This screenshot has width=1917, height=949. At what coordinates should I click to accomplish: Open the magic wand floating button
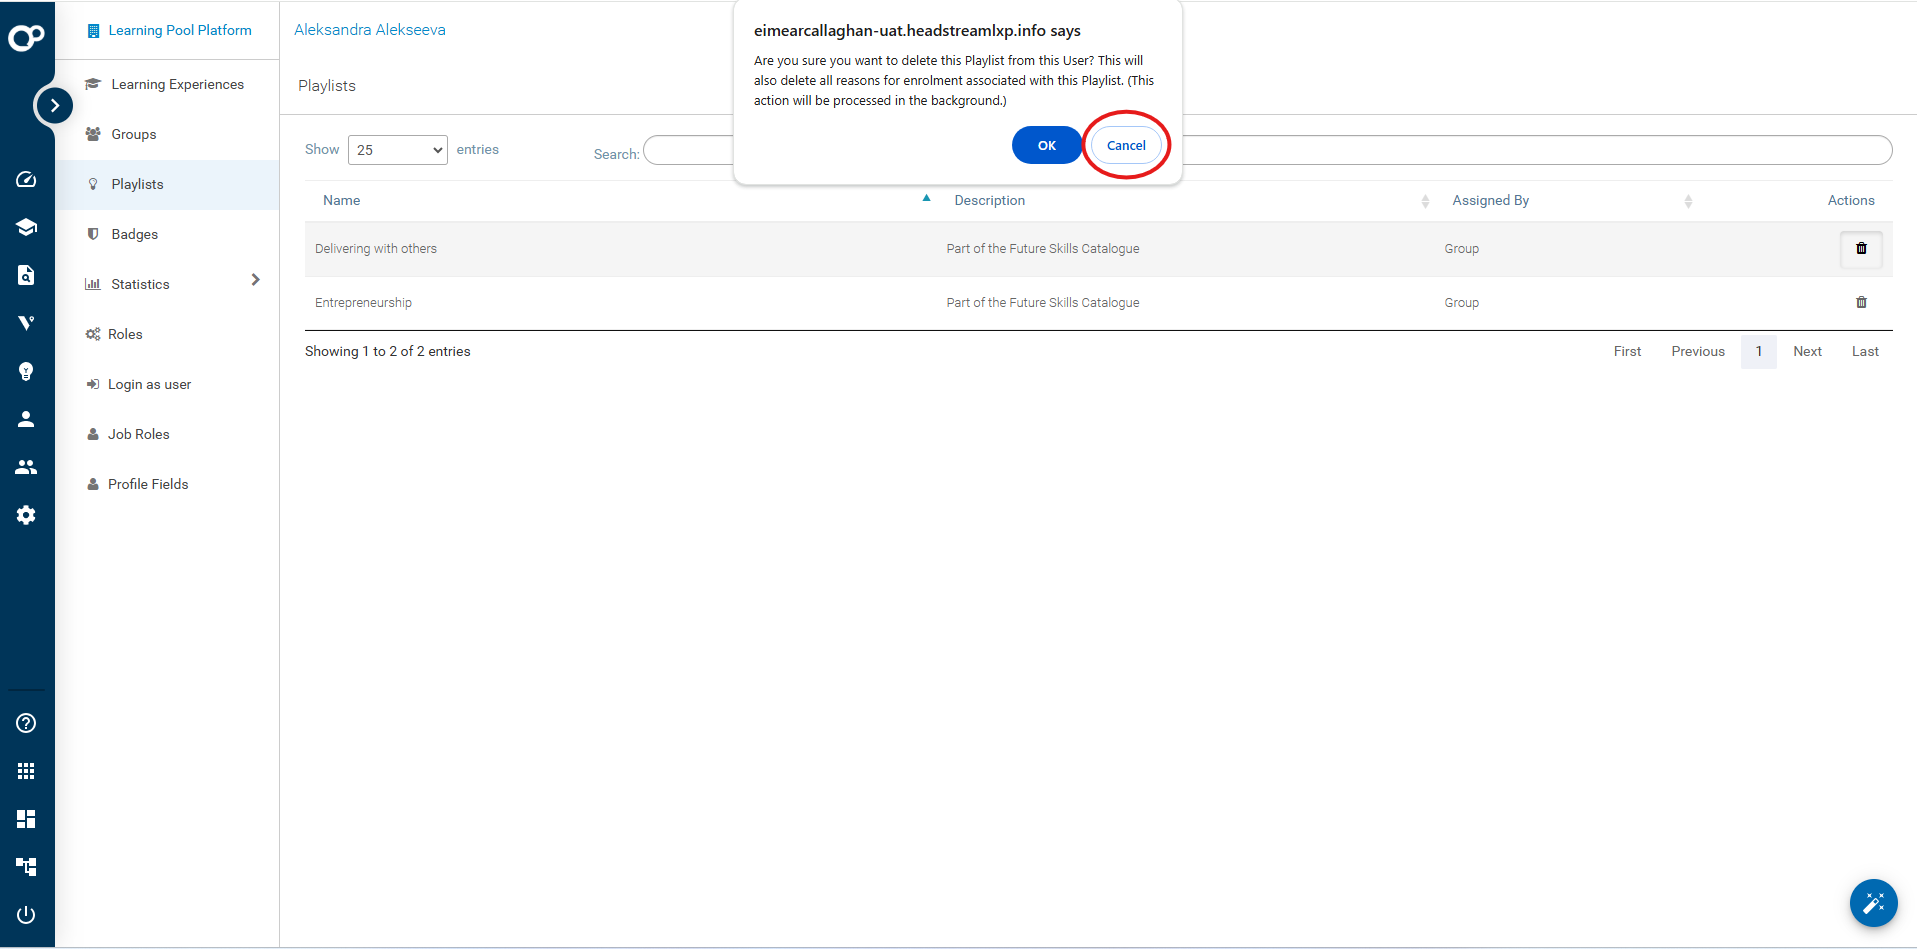pos(1872,903)
